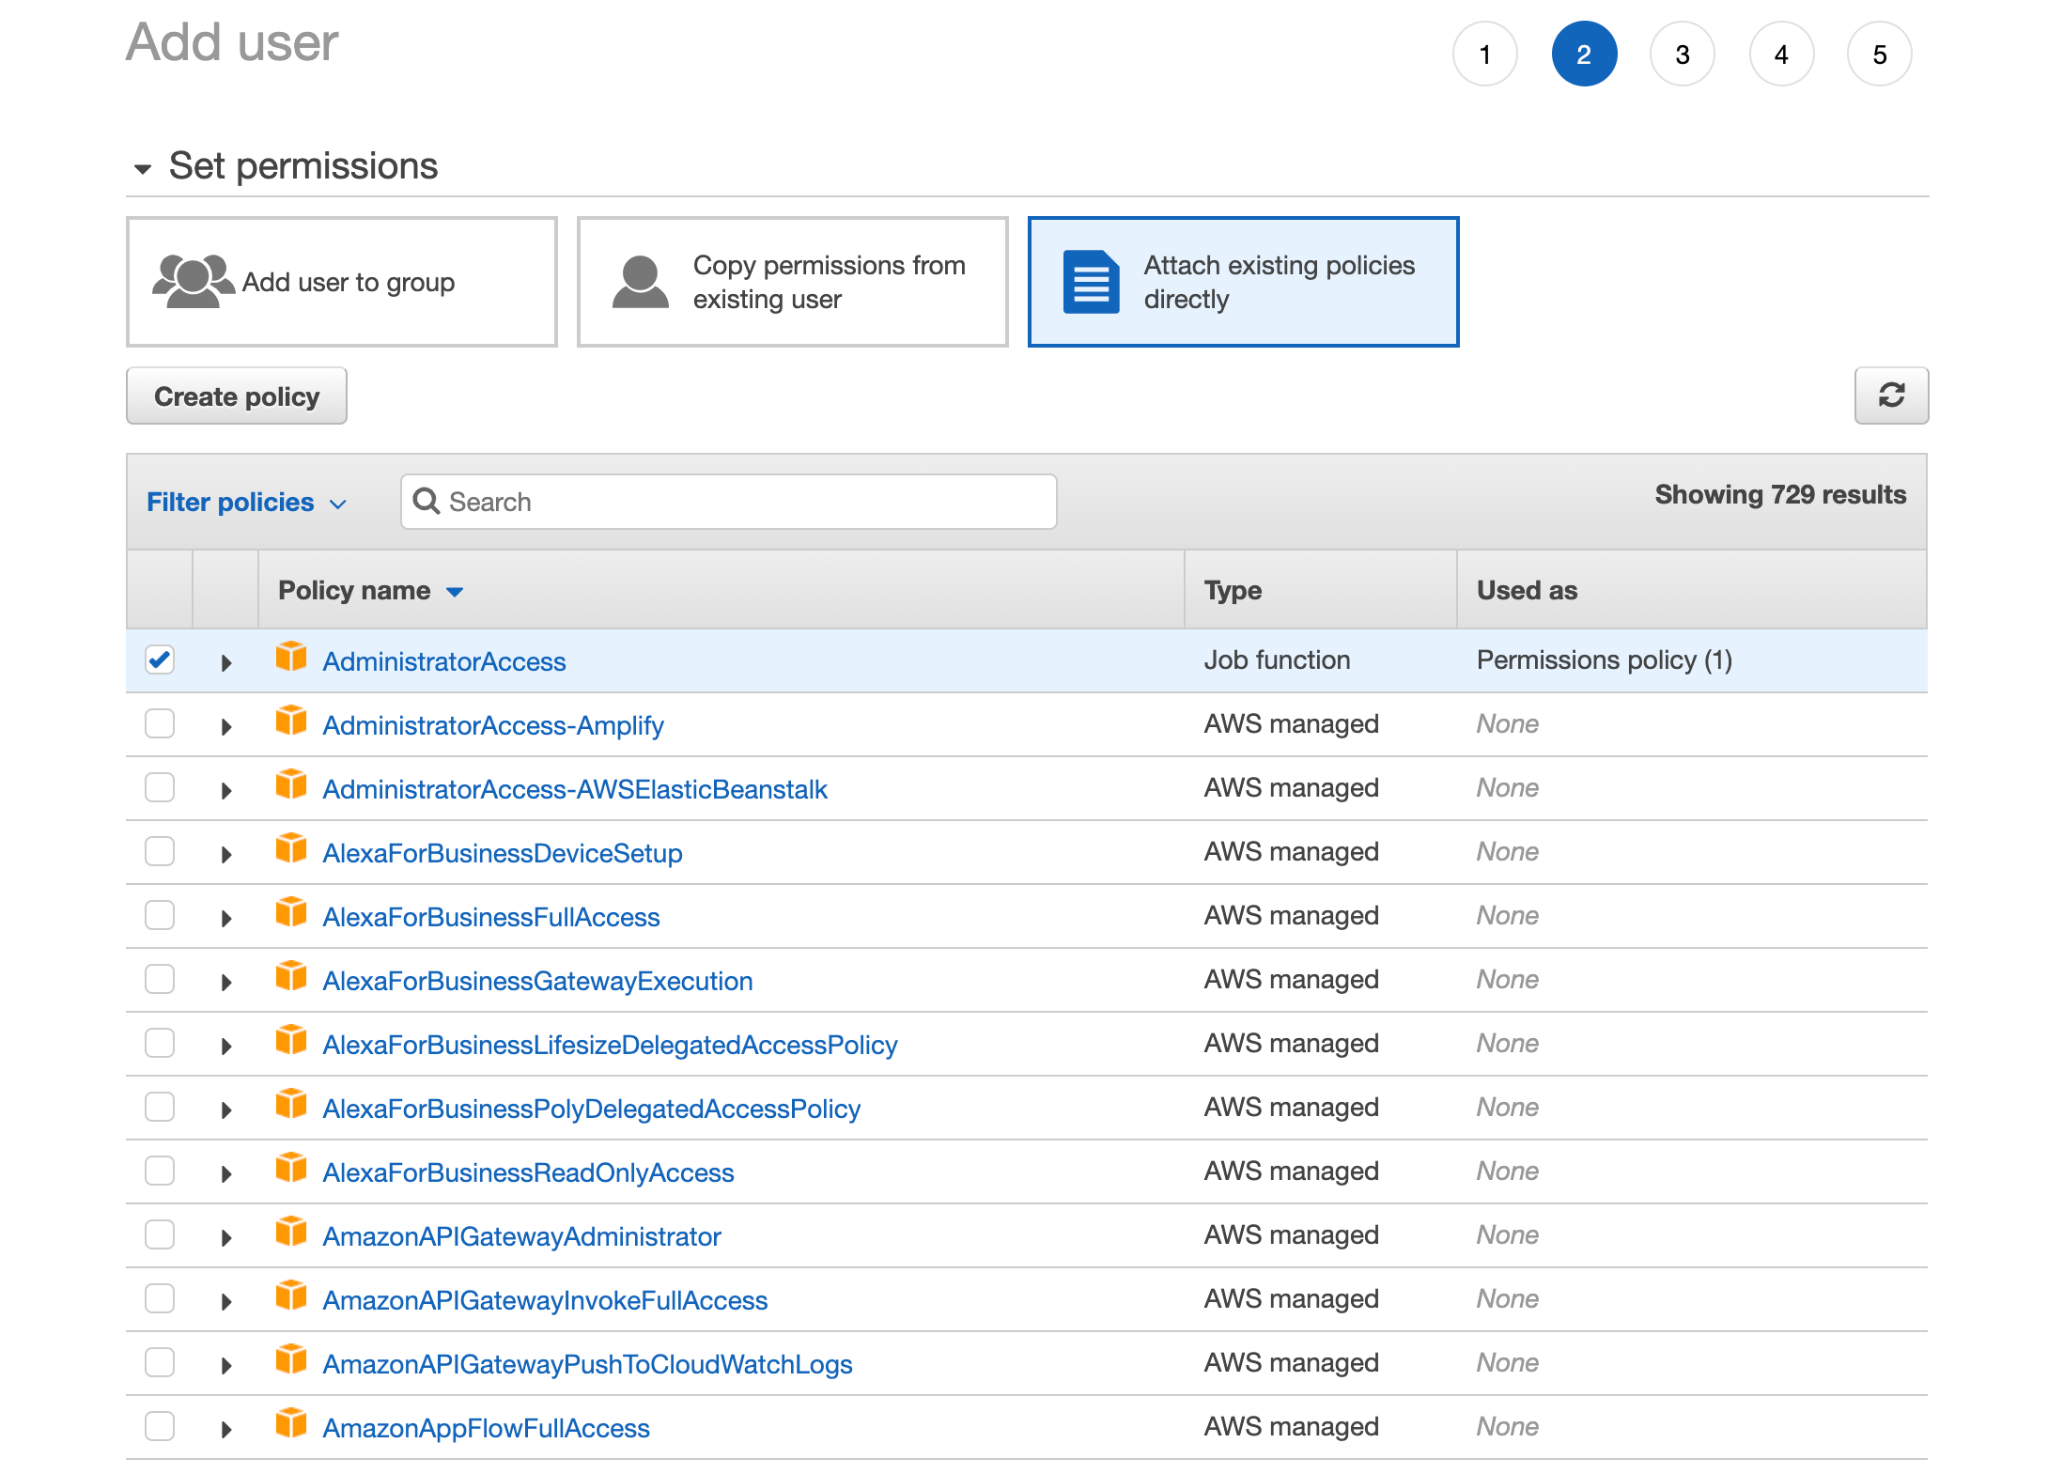Click the policy icon beside AdministratorAccess-Amplify
2048x1469 pixels.
(x=291, y=721)
